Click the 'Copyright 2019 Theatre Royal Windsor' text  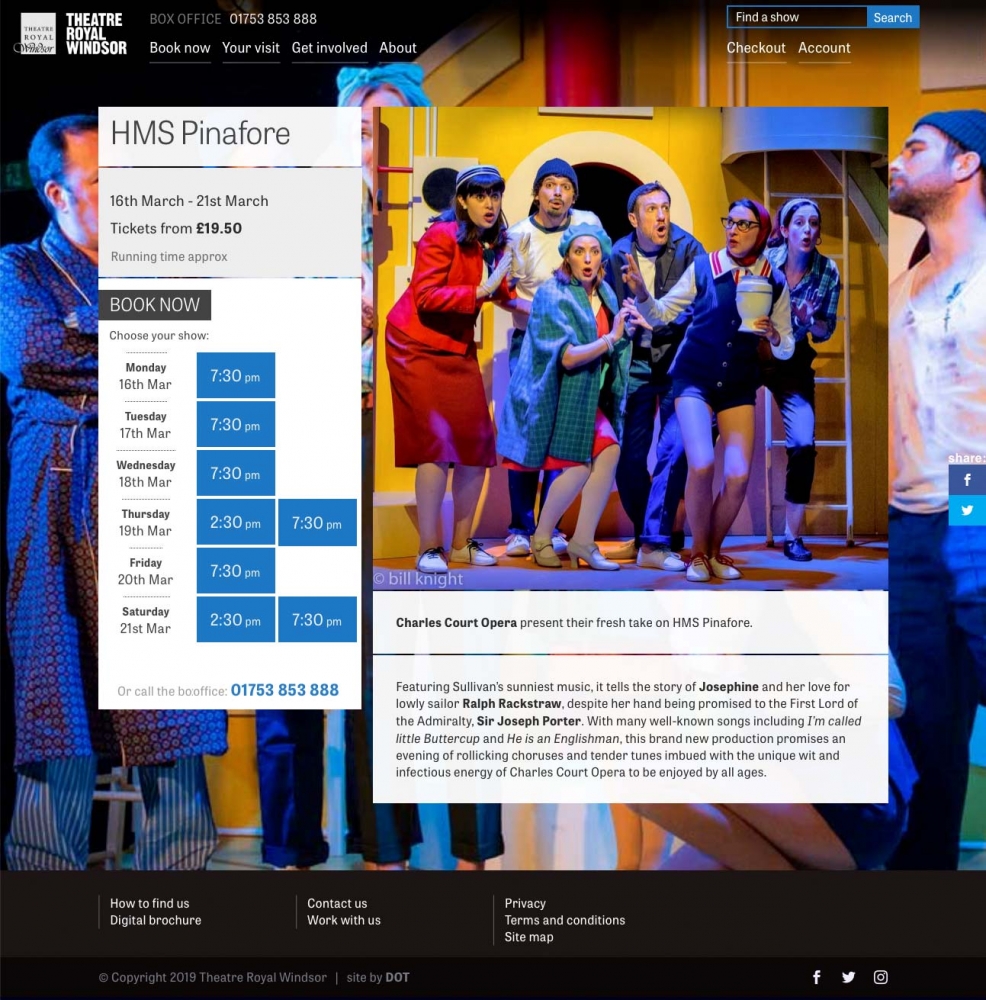coord(212,977)
